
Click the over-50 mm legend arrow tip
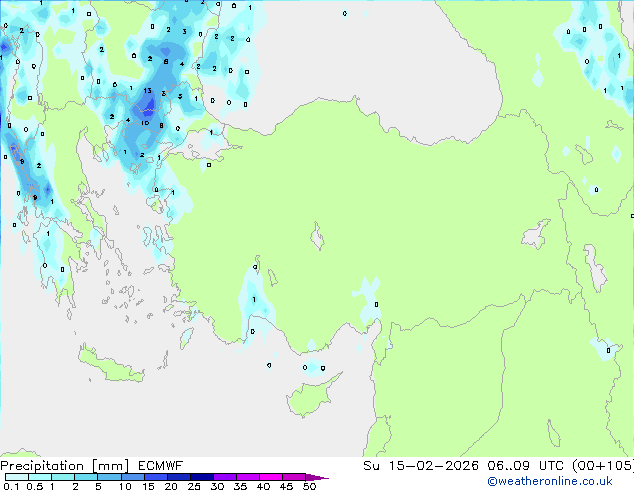[317, 477]
